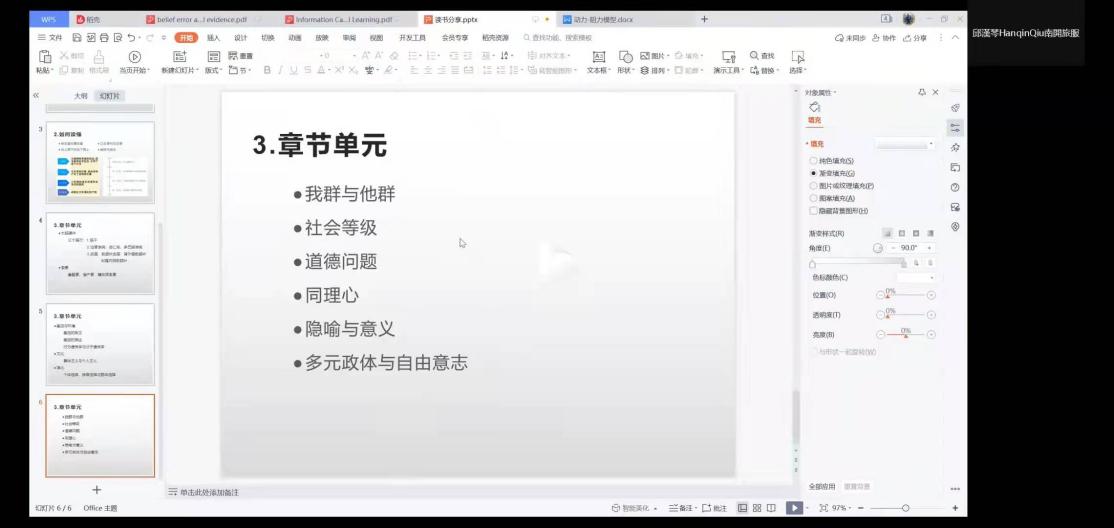
Task: Select the solid fill radio option
Action: [814, 160]
